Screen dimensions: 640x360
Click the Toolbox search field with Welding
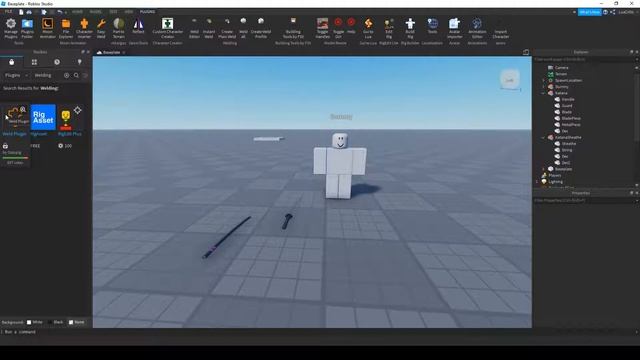point(47,76)
